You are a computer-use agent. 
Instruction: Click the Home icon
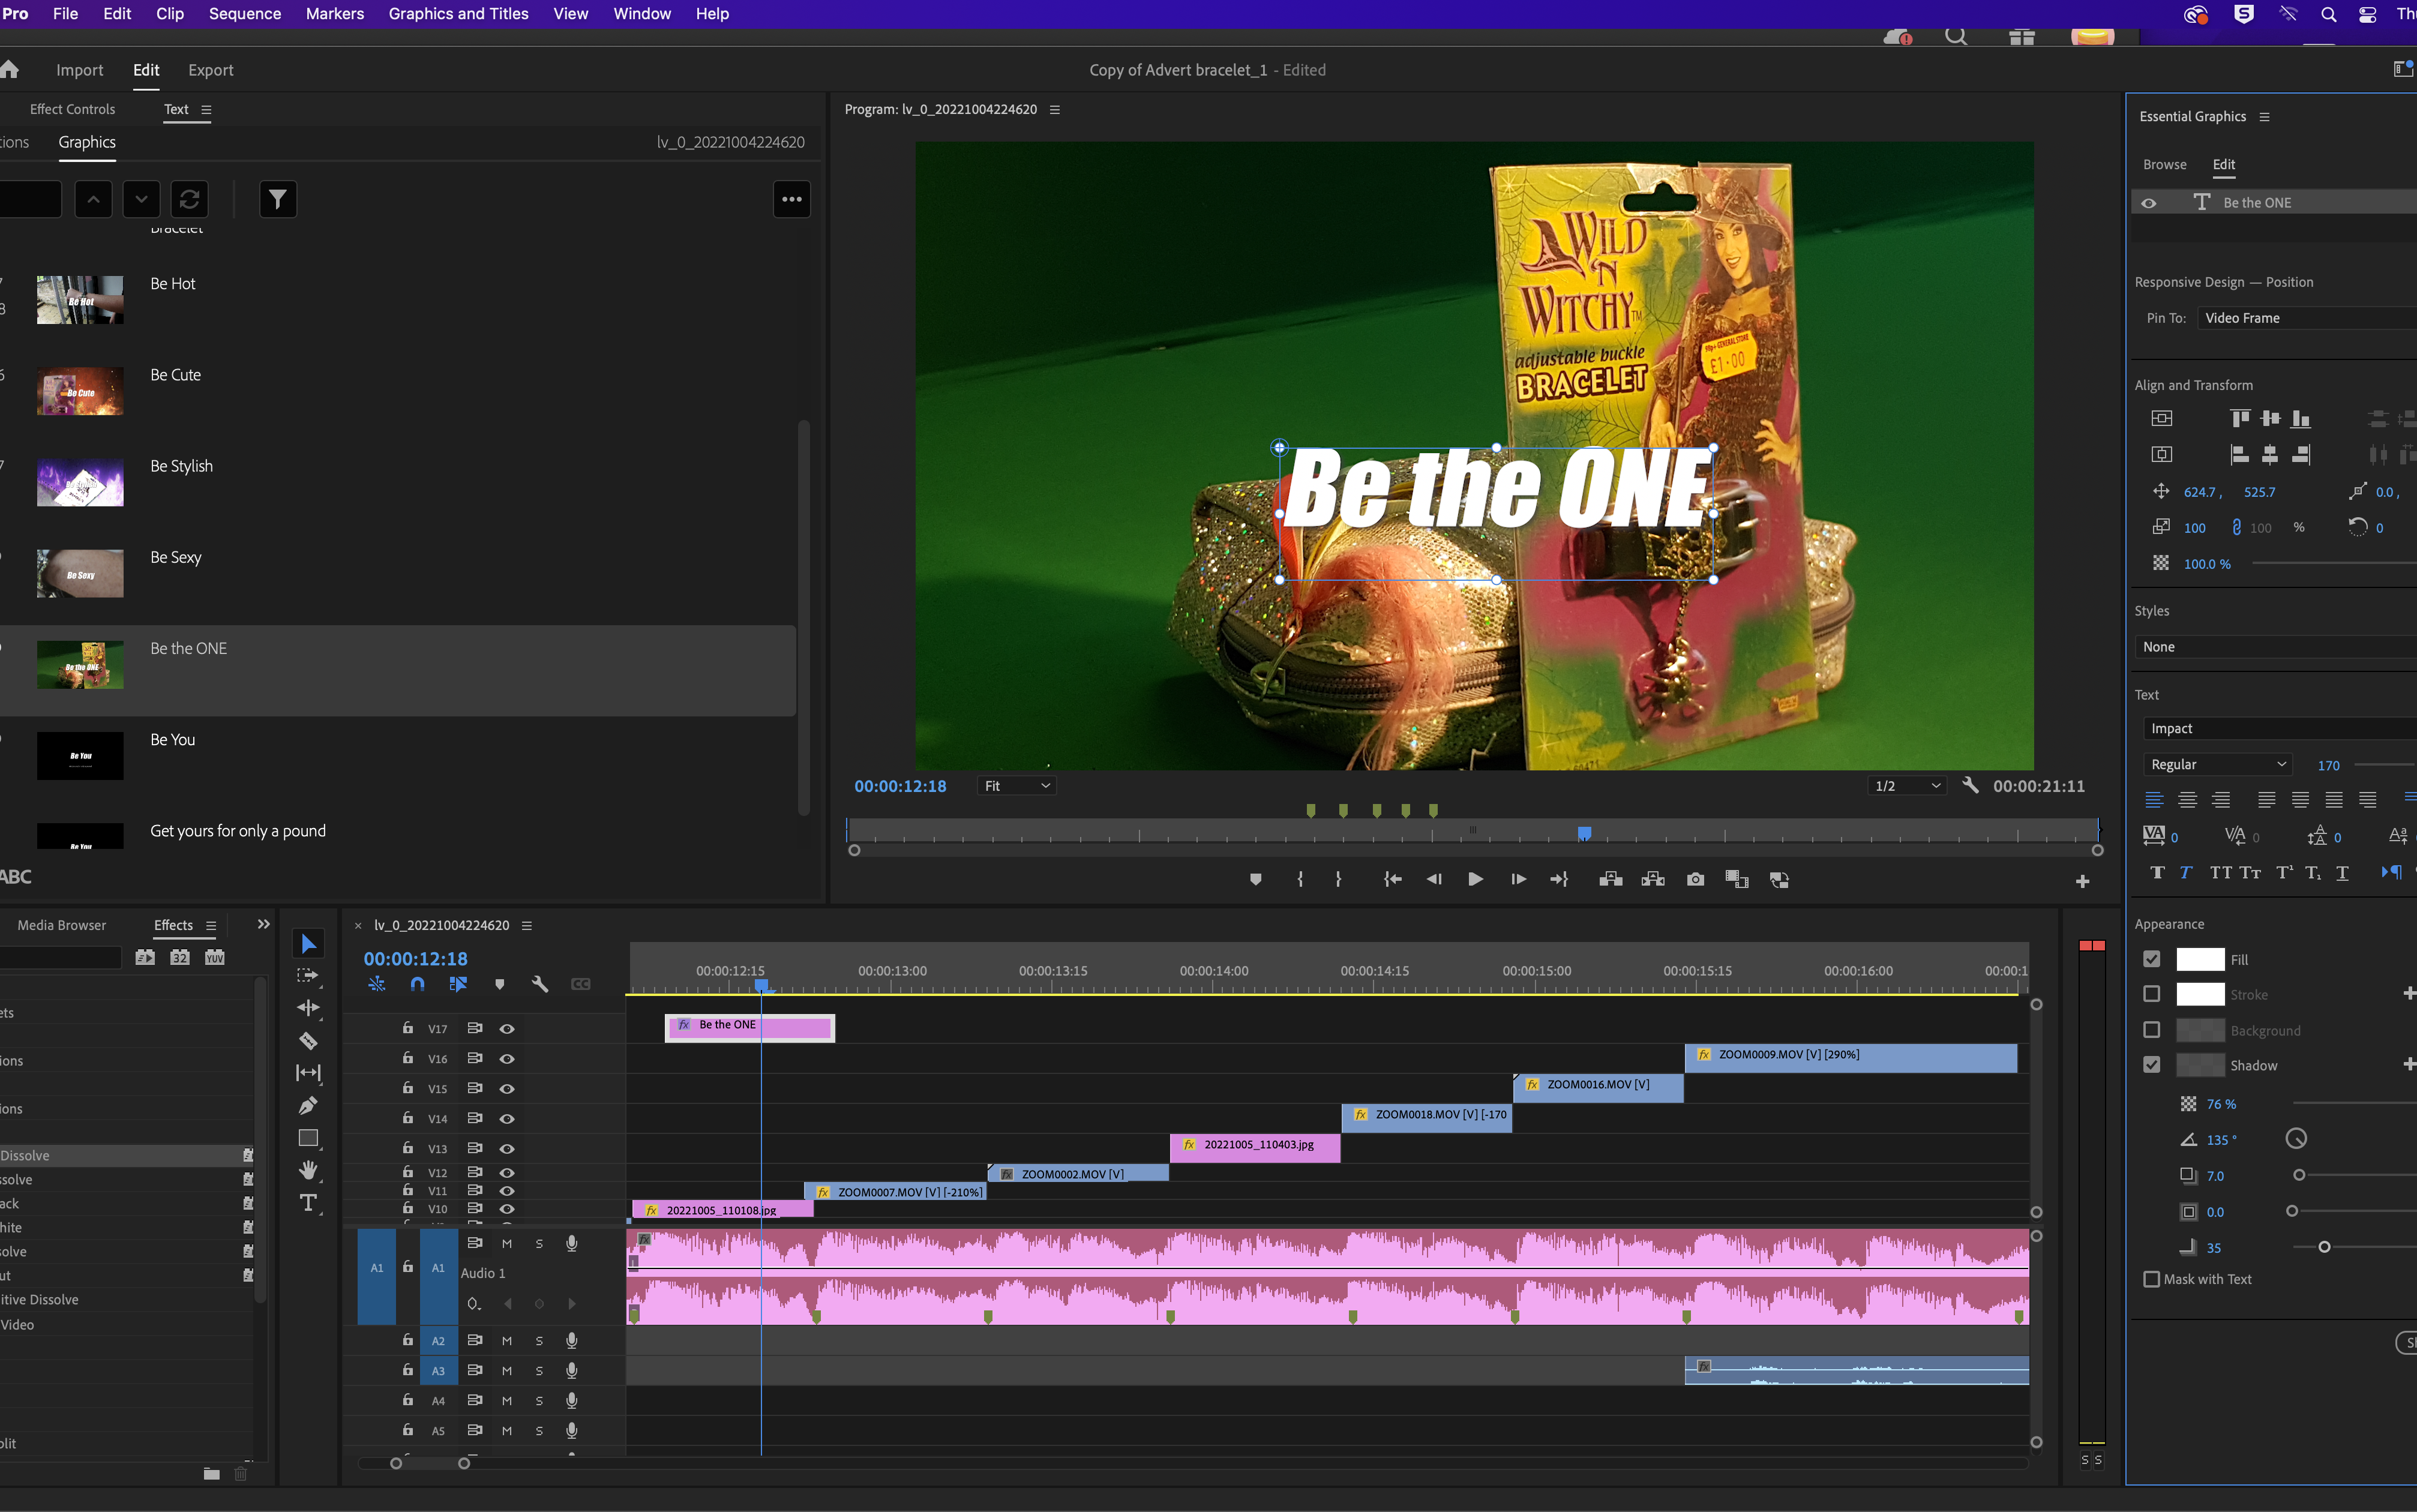click(x=10, y=69)
